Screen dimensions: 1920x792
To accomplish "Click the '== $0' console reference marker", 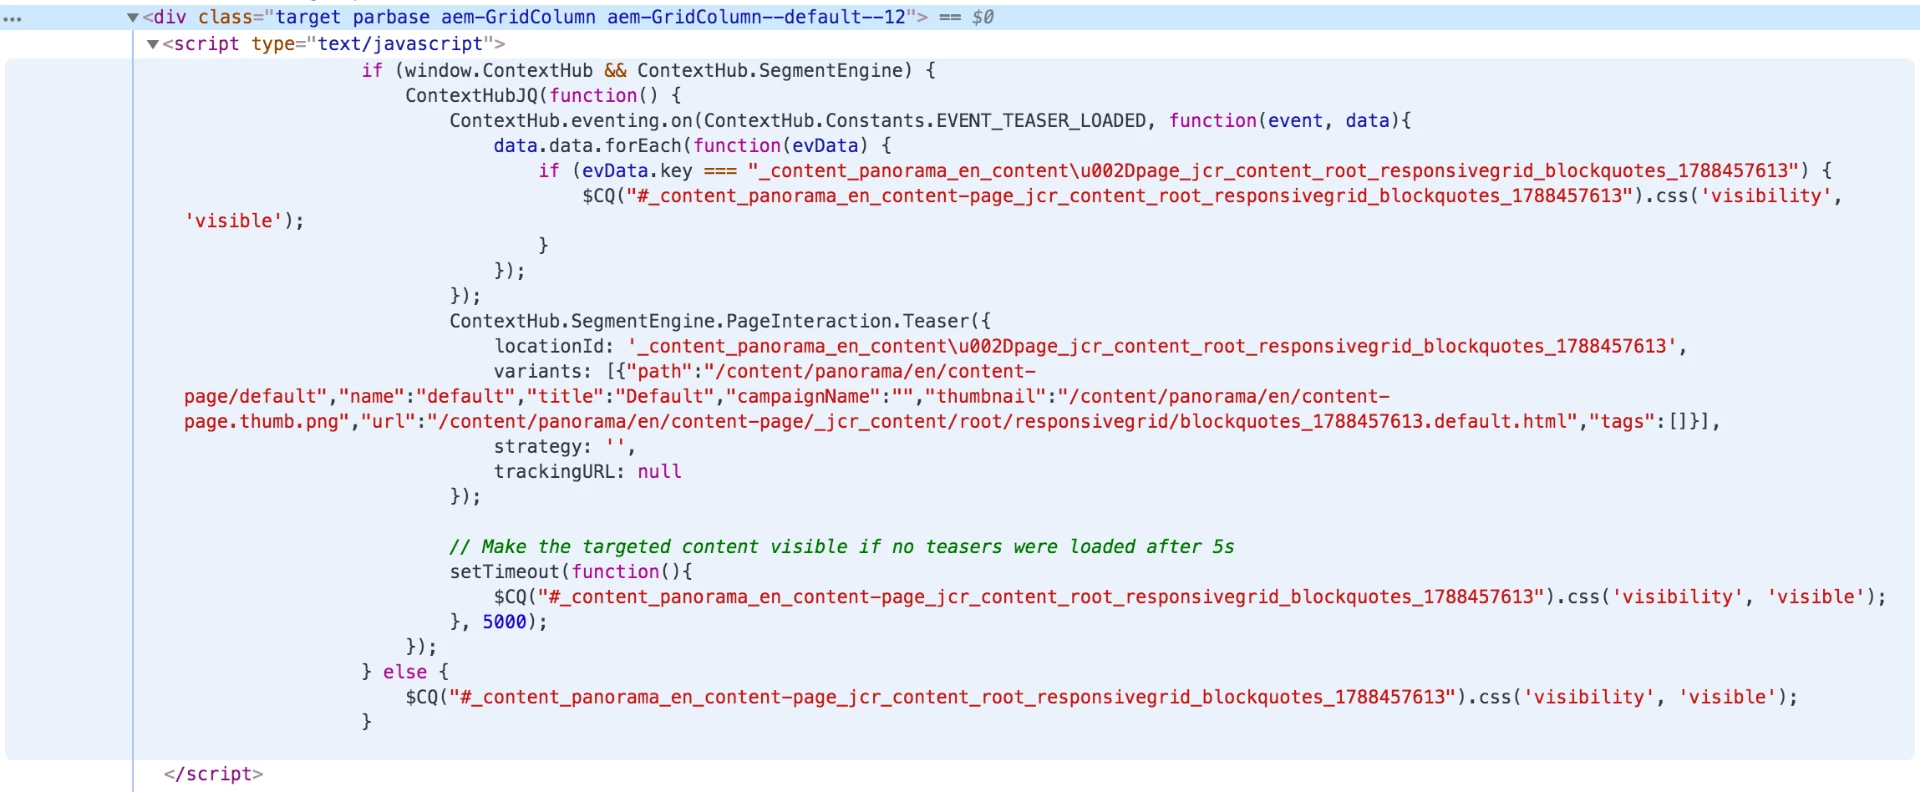I will click(x=966, y=17).
